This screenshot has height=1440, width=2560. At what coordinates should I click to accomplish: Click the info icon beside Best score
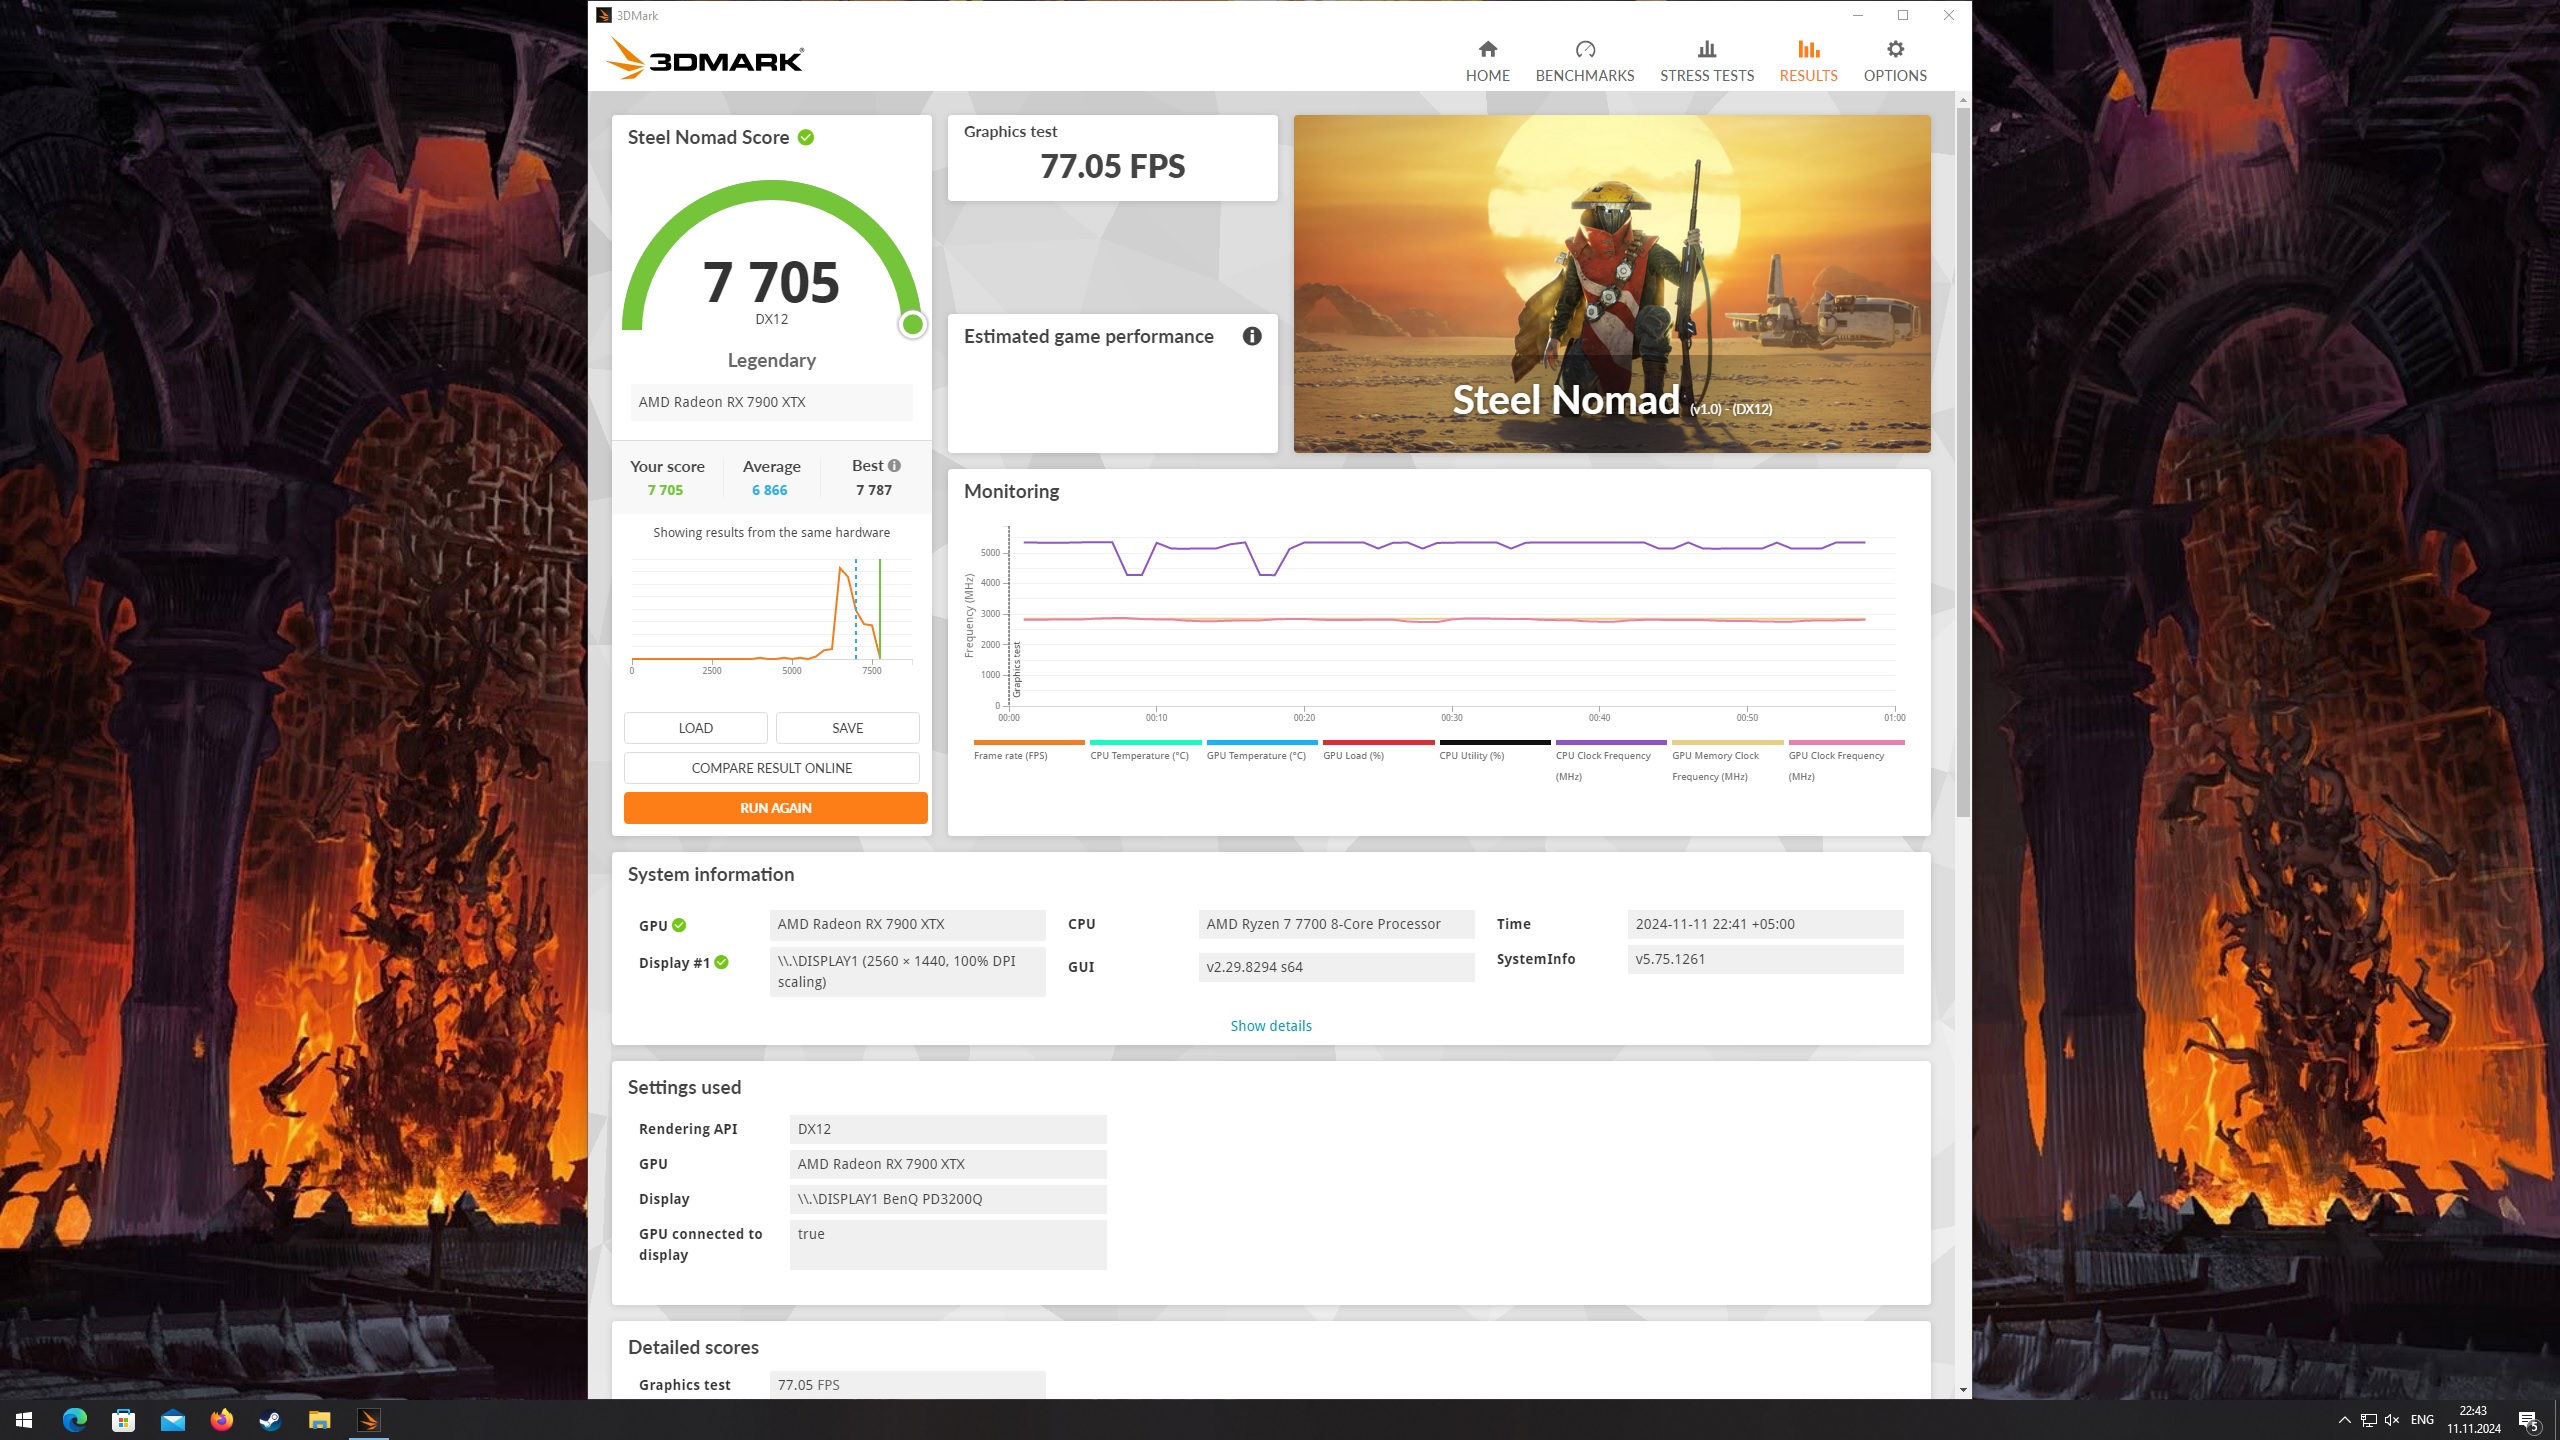click(894, 466)
